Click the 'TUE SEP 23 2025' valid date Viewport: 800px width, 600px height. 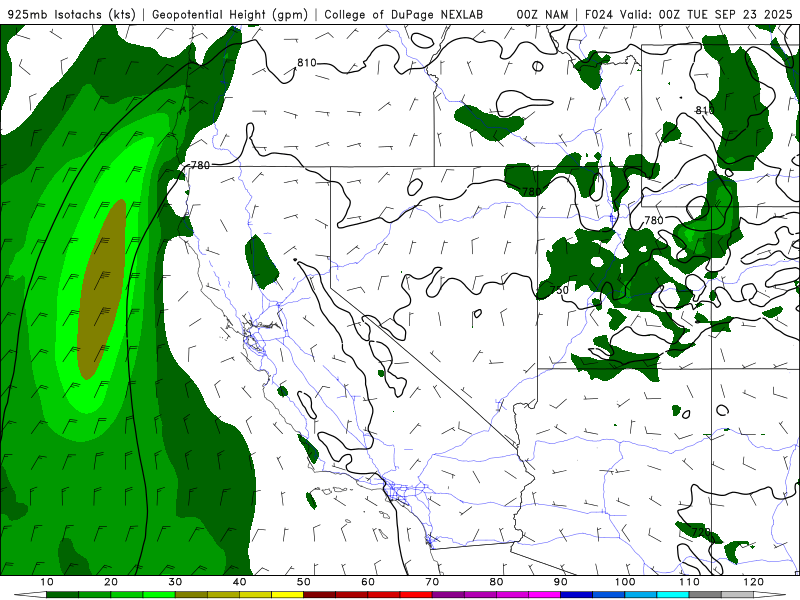point(739,15)
